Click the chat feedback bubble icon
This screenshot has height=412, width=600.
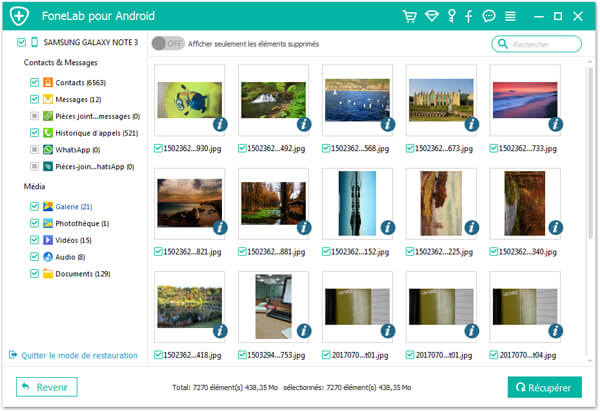[x=489, y=16]
